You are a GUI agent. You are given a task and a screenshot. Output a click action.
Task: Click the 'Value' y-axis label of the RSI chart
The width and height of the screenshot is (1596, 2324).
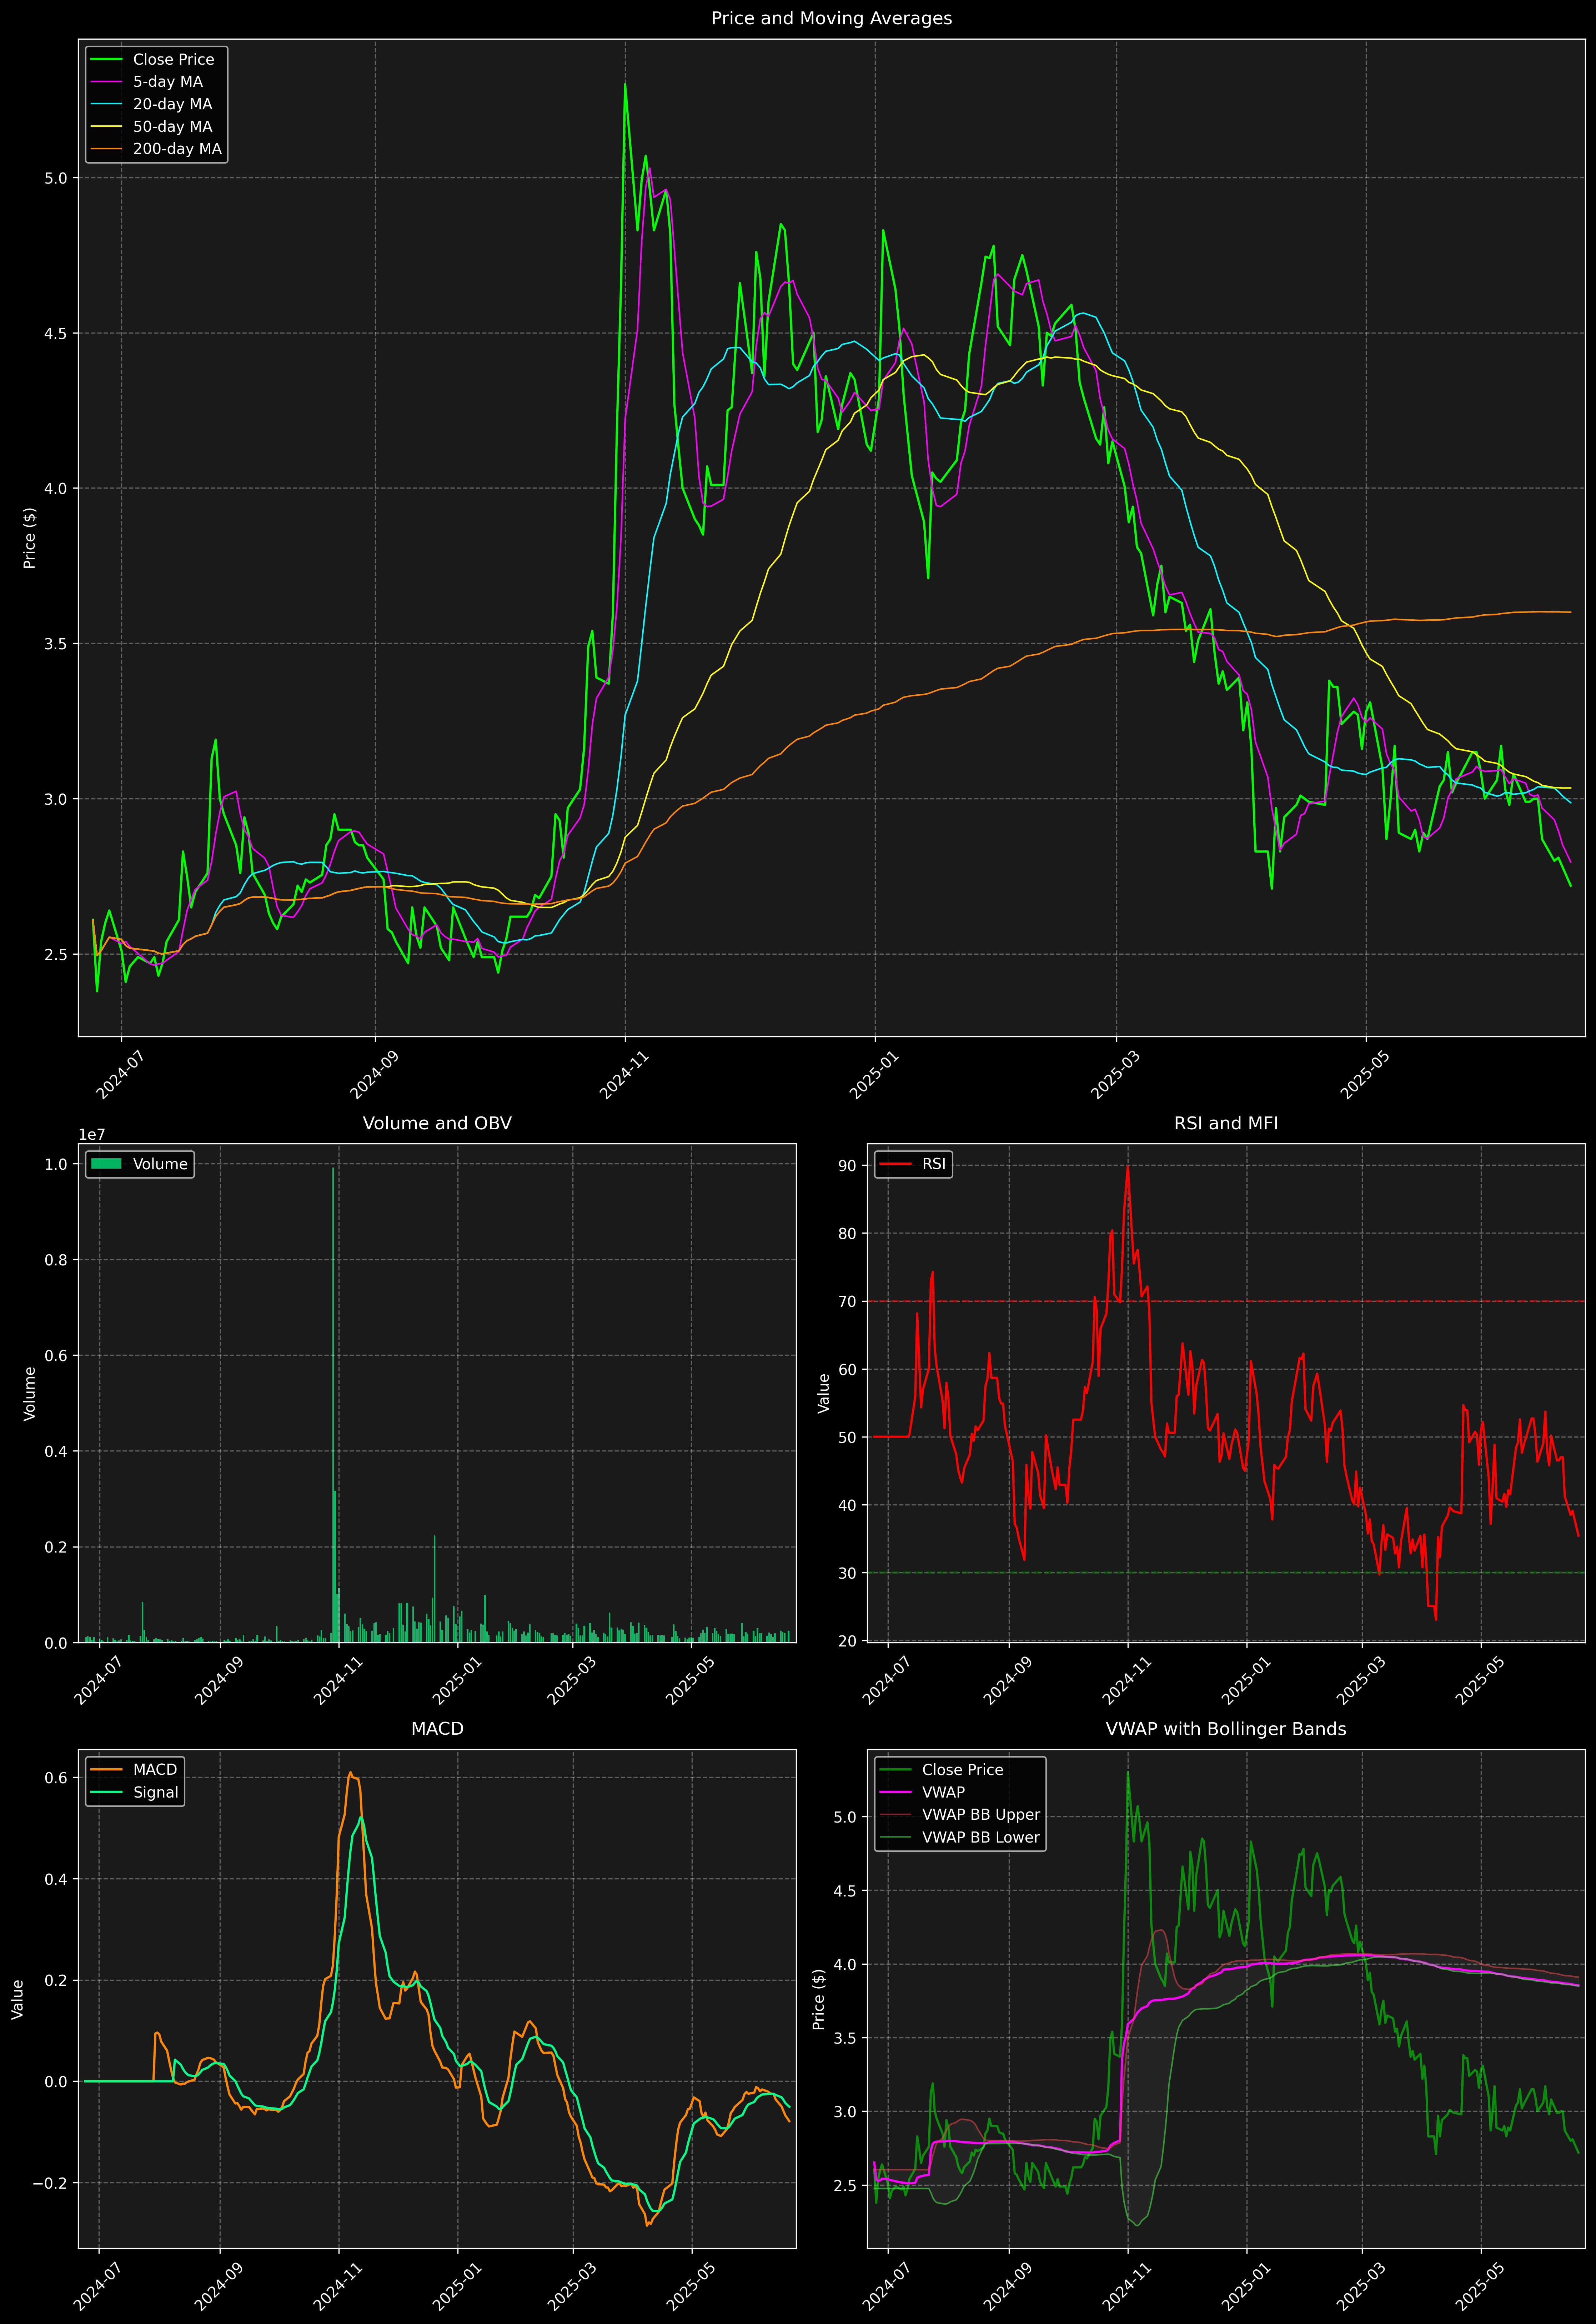tap(824, 1393)
